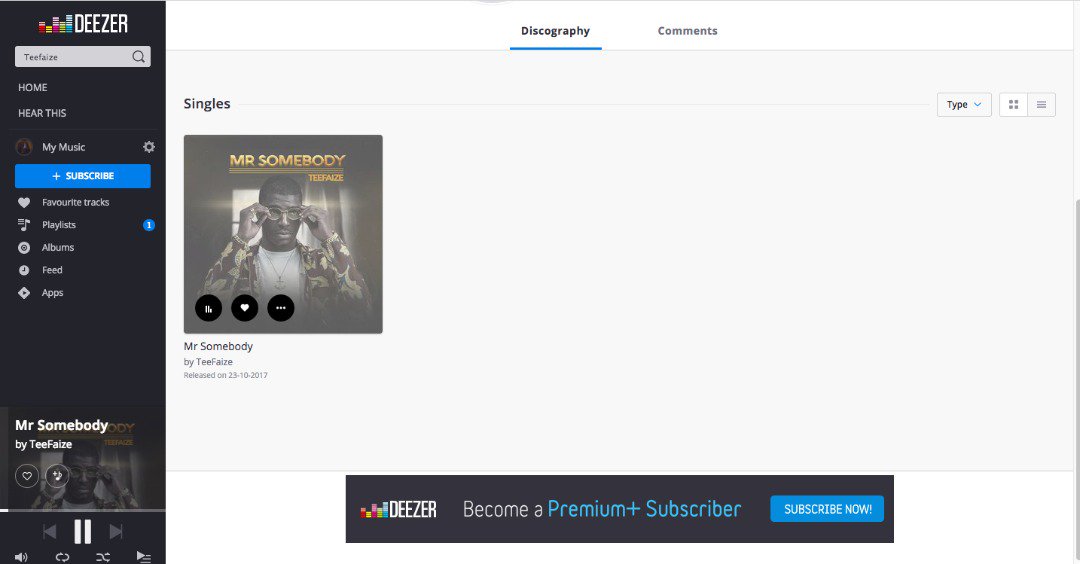Open the TeeFaize artist link below album

click(x=214, y=362)
